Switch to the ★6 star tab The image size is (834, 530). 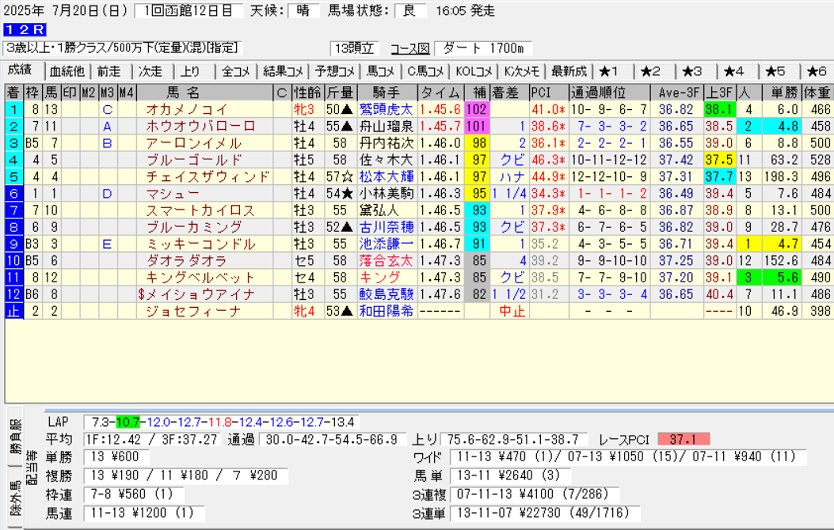click(815, 71)
